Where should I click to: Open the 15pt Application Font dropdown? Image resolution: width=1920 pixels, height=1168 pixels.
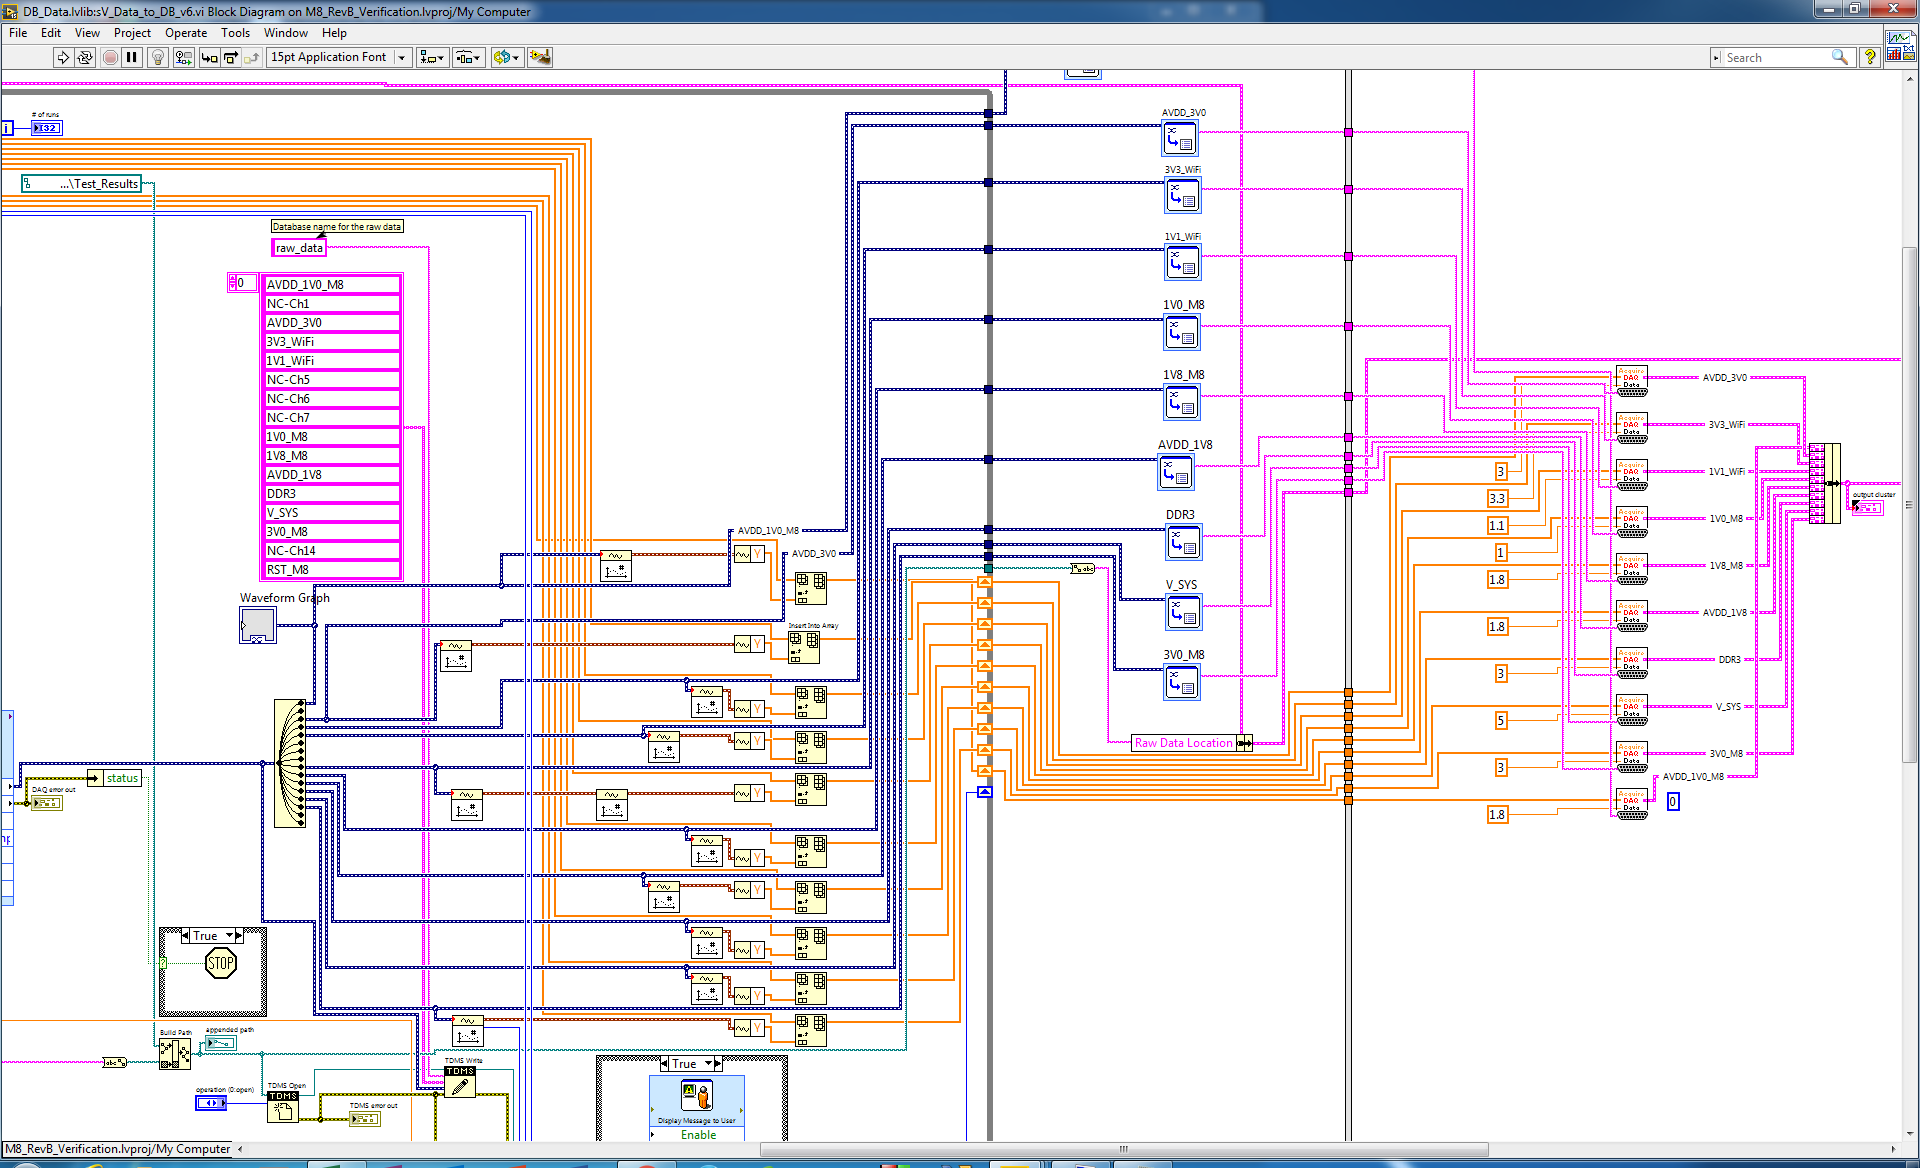pos(339,58)
